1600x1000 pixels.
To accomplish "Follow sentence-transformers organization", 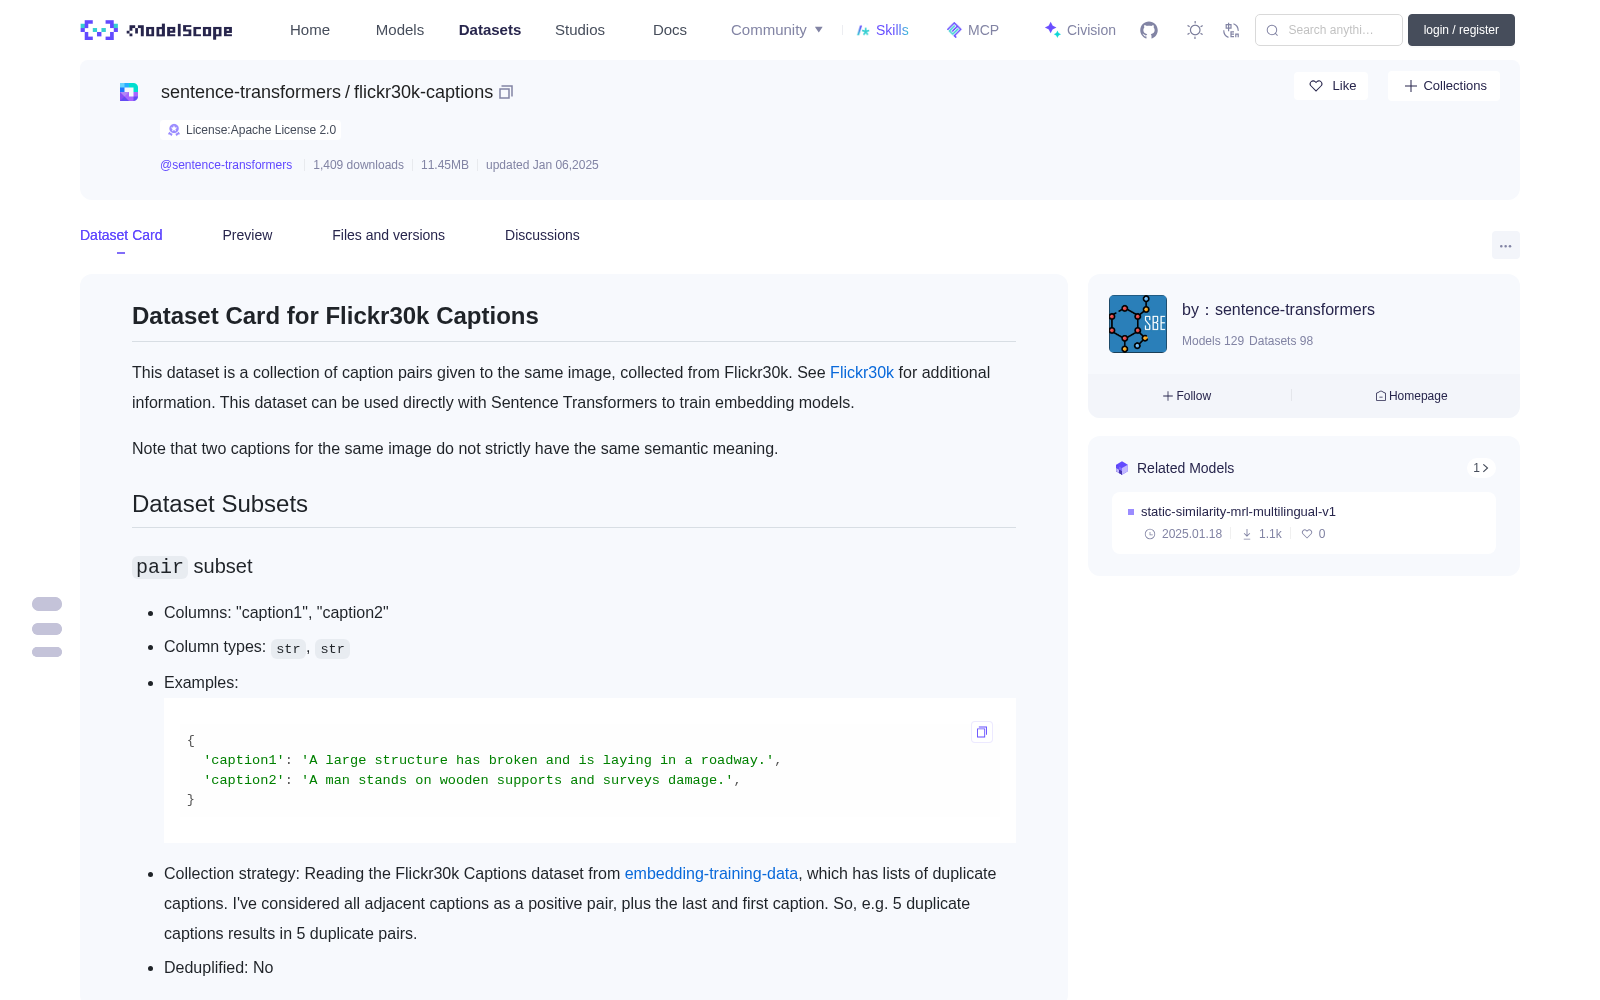I will pos(1187,396).
